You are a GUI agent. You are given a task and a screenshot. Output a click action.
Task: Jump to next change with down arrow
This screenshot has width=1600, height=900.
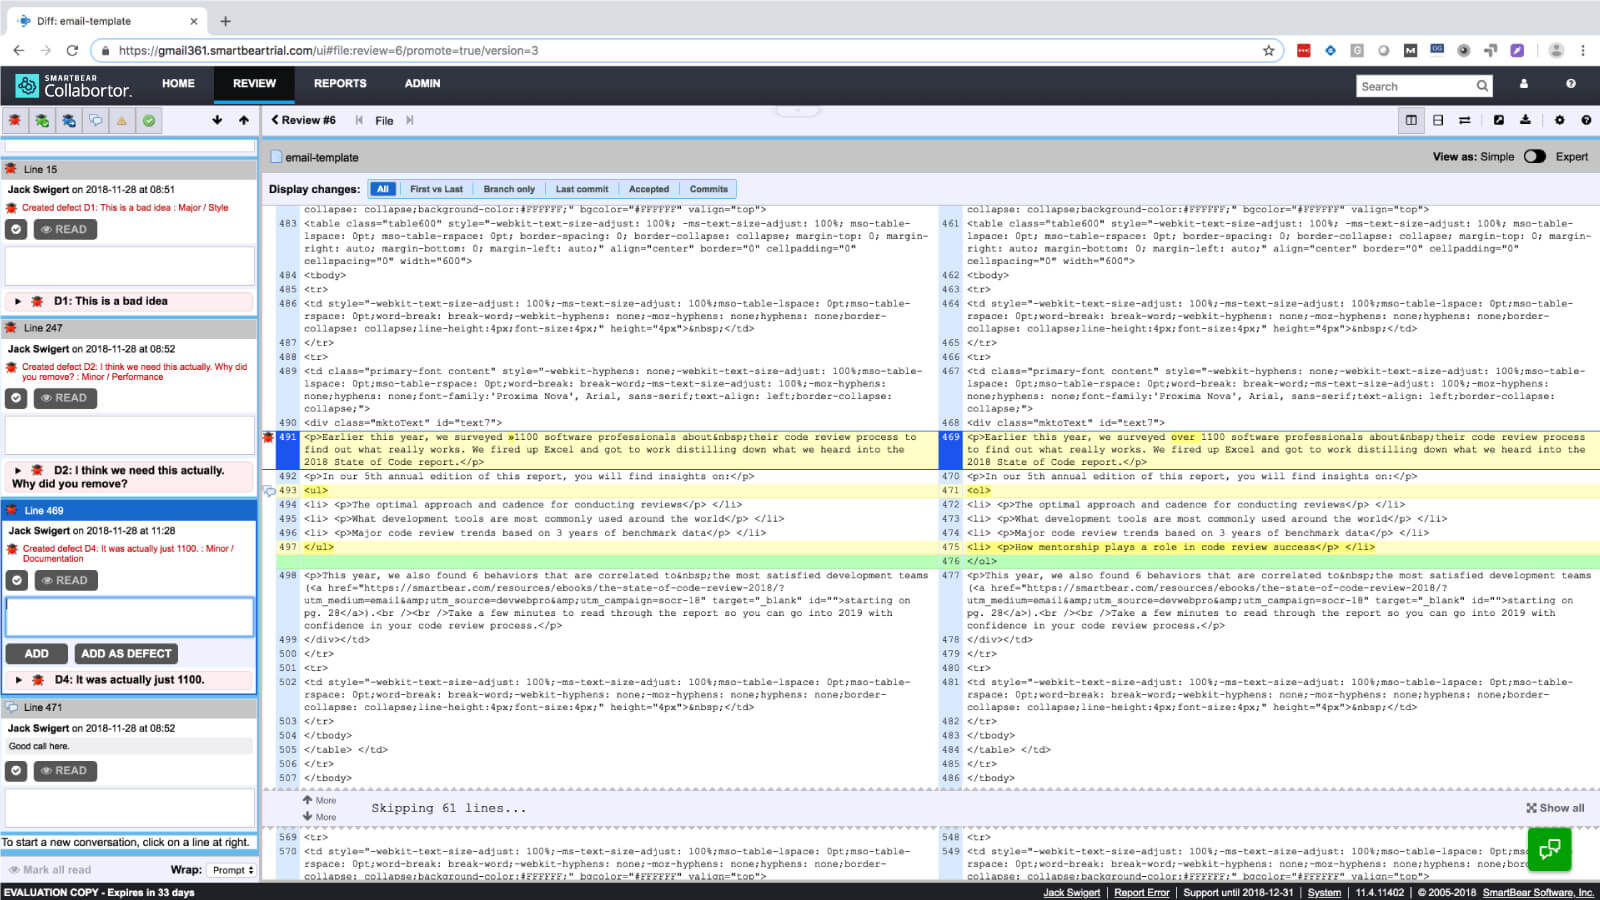coord(217,120)
